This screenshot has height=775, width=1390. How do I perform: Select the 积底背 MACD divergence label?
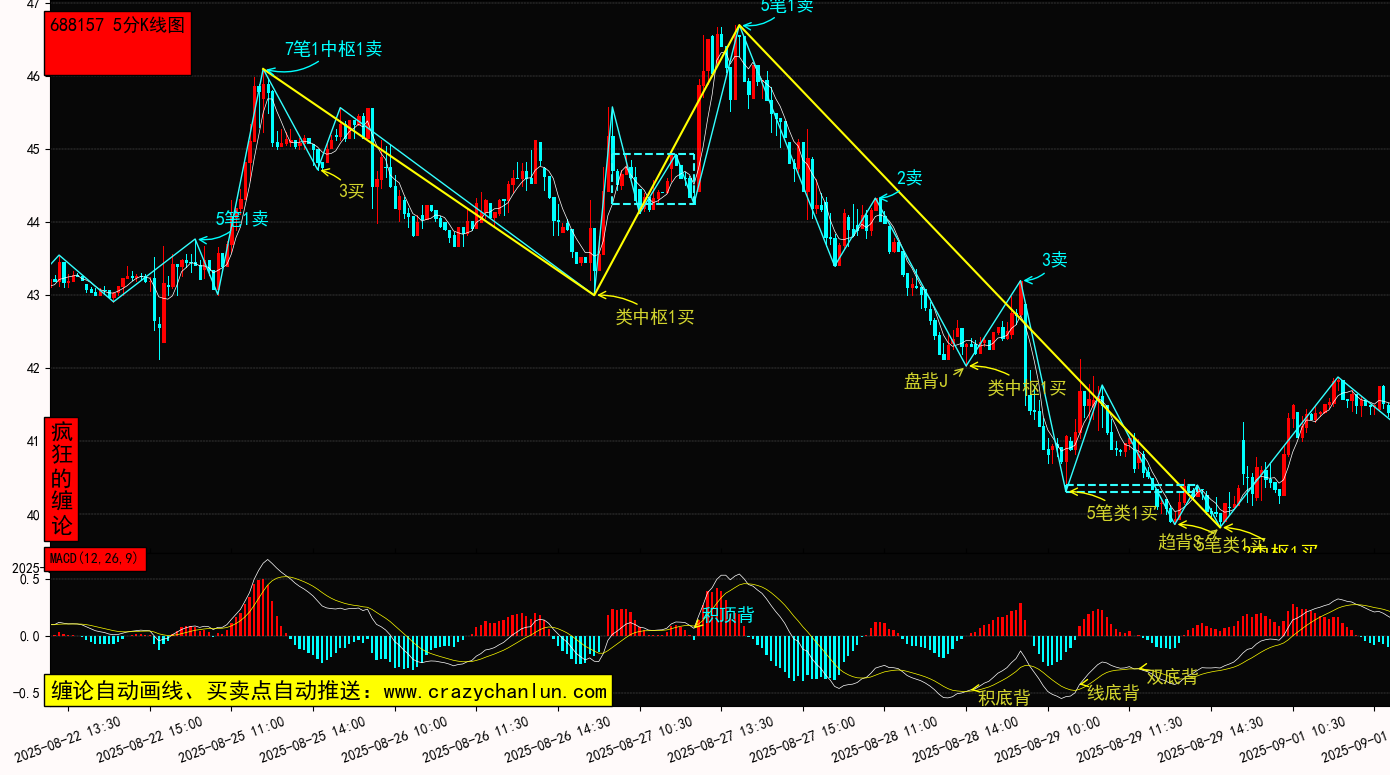pyautogui.click(x=1004, y=697)
